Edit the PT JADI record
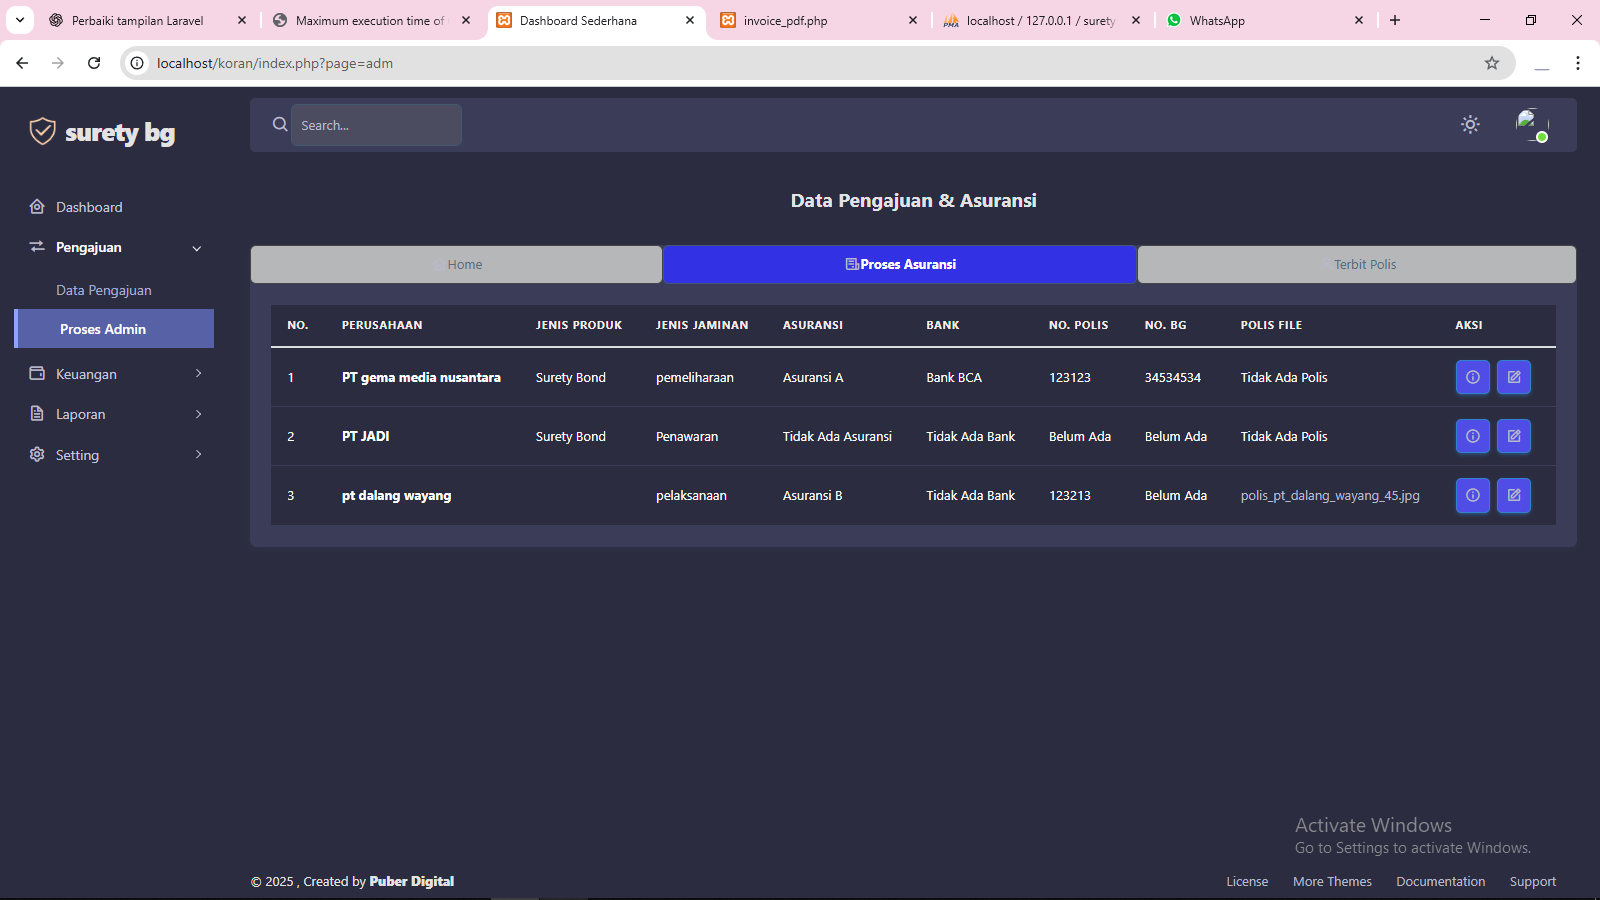Screen dimensions: 1600x900 1514,436
